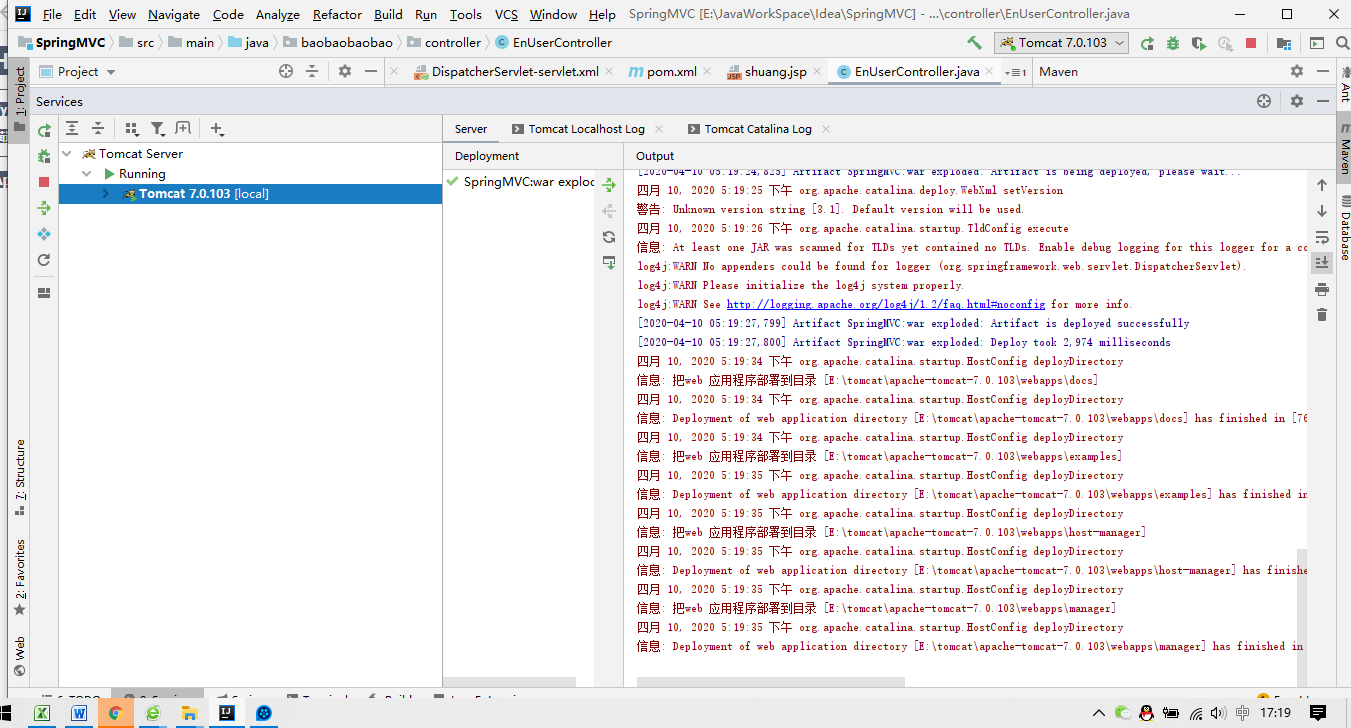The width and height of the screenshot is (1351, 728).
Task: Select SpringMVC:war exploded deployment item
Action: pyautogui.click(x=520, y=182)
